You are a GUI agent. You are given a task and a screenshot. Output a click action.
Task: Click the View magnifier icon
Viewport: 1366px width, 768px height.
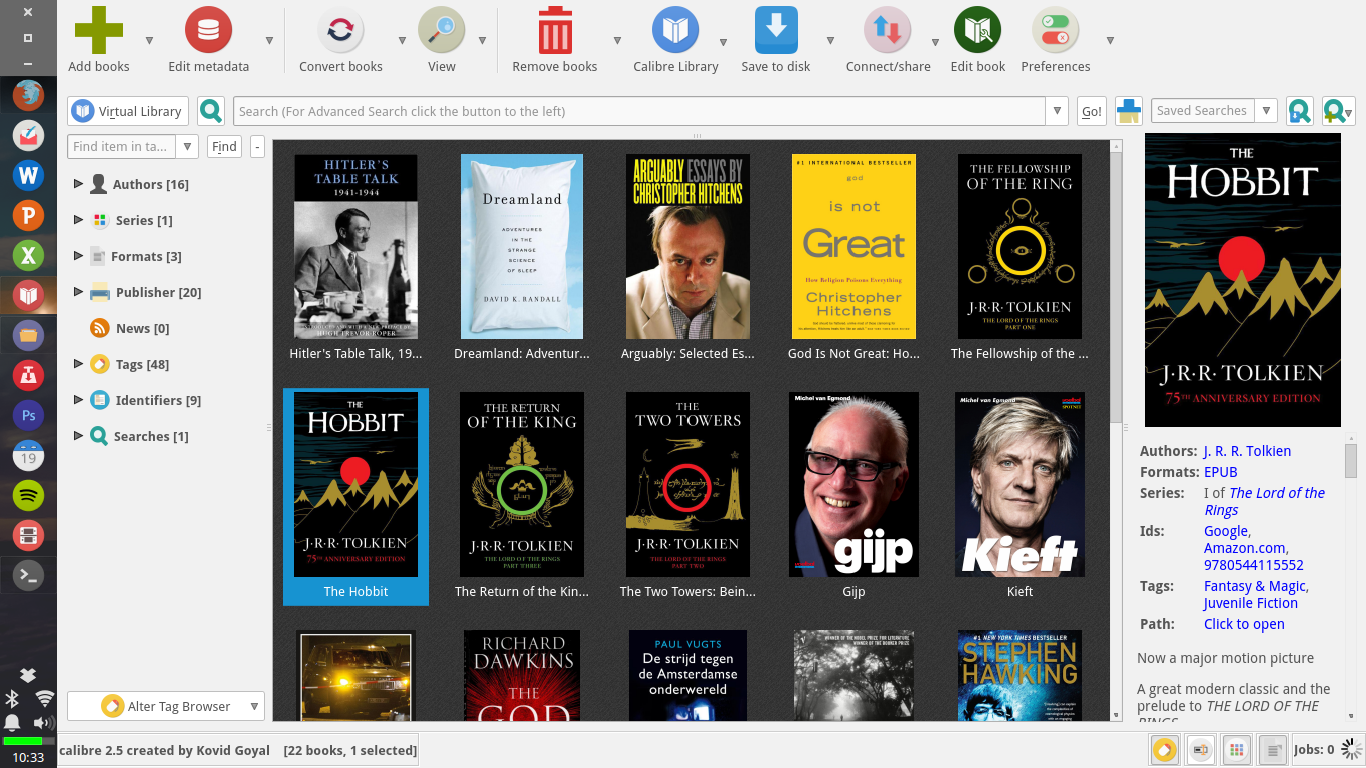[441, 30]
